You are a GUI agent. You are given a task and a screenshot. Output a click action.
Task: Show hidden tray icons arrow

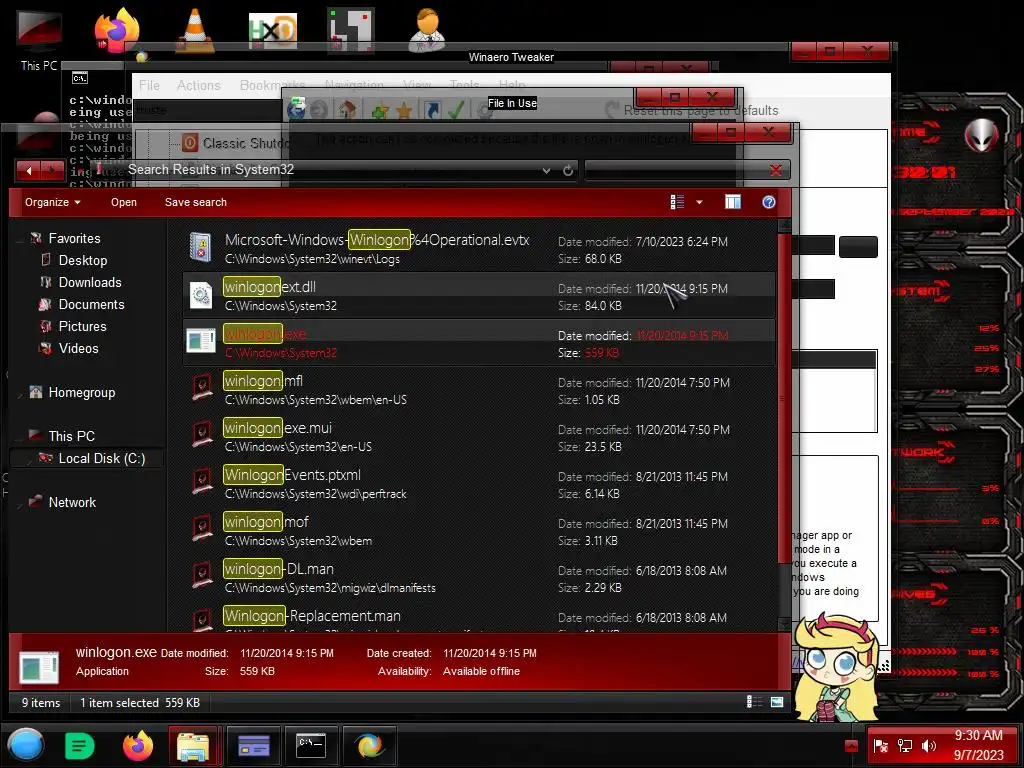tap(851, 746)
